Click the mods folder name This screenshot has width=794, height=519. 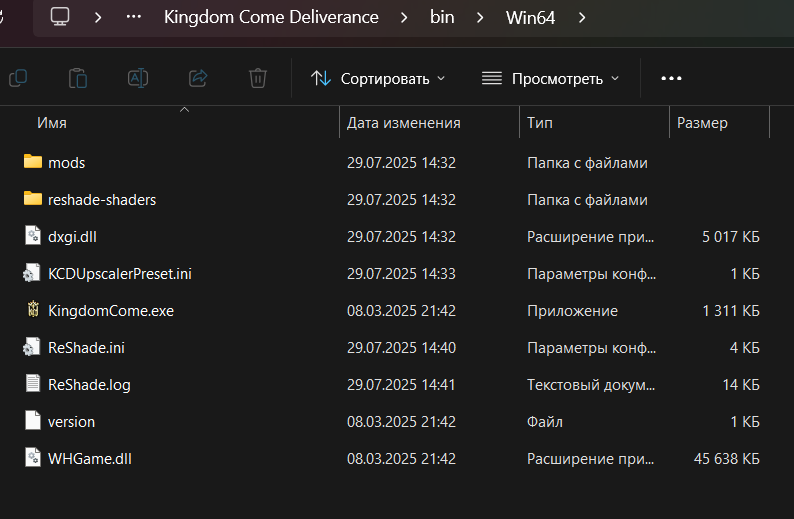click(66, 163)
